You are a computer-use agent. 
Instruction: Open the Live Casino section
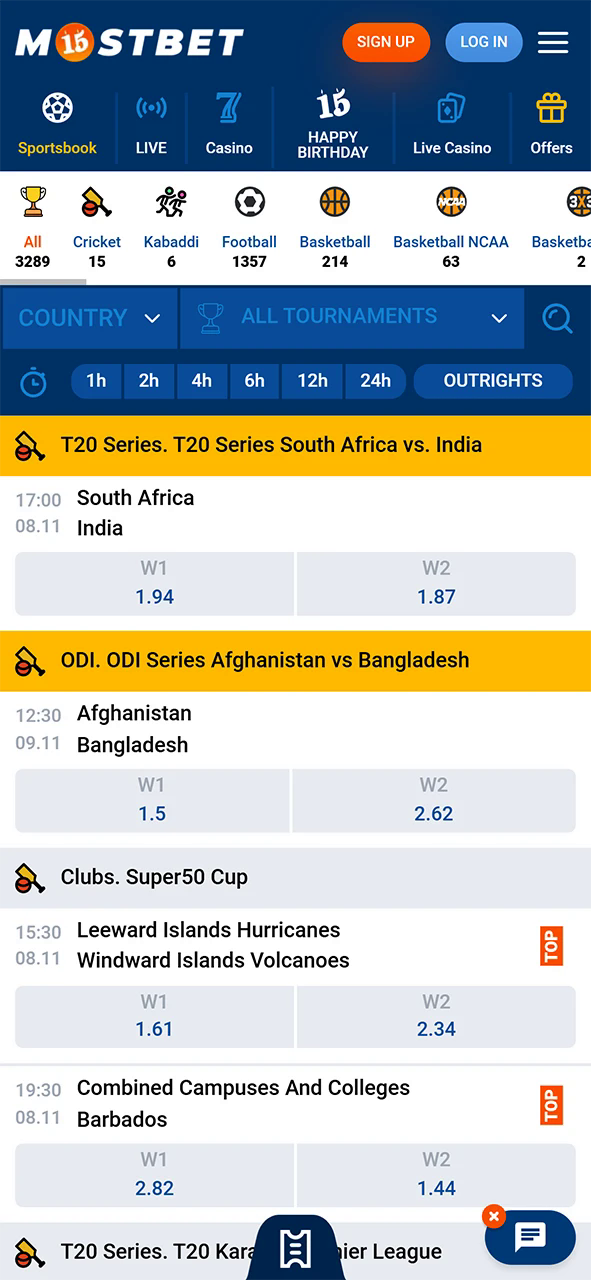click(451, 121)
